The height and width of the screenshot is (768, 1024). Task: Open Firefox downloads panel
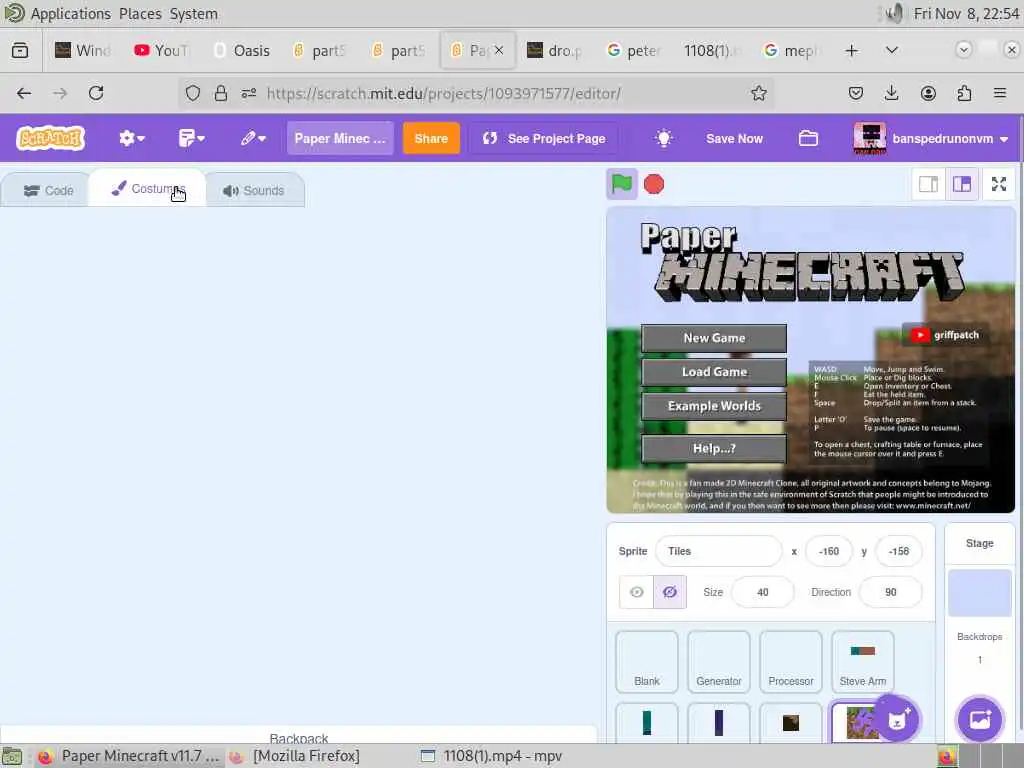[891, 93]
